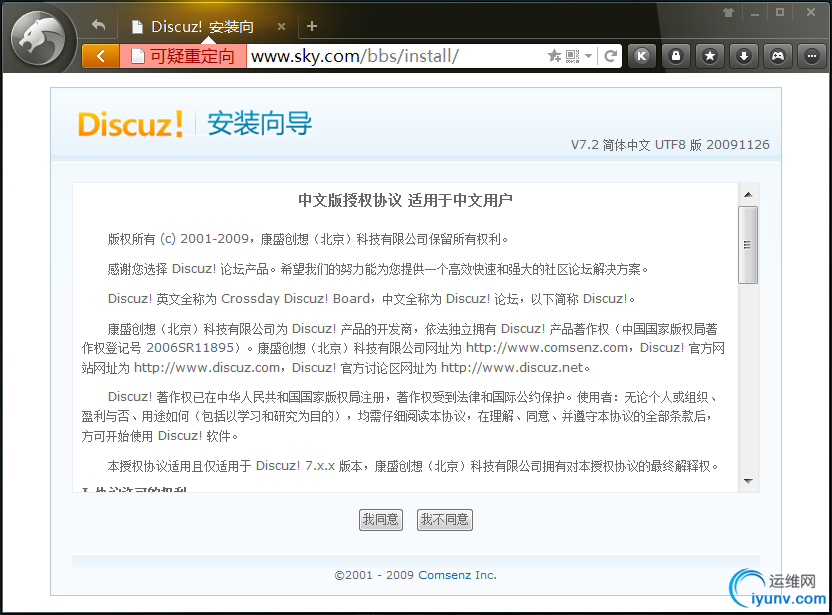Bookmark page with the star icon in address bar
Screen dimensions: 832x615
[554, 56]
